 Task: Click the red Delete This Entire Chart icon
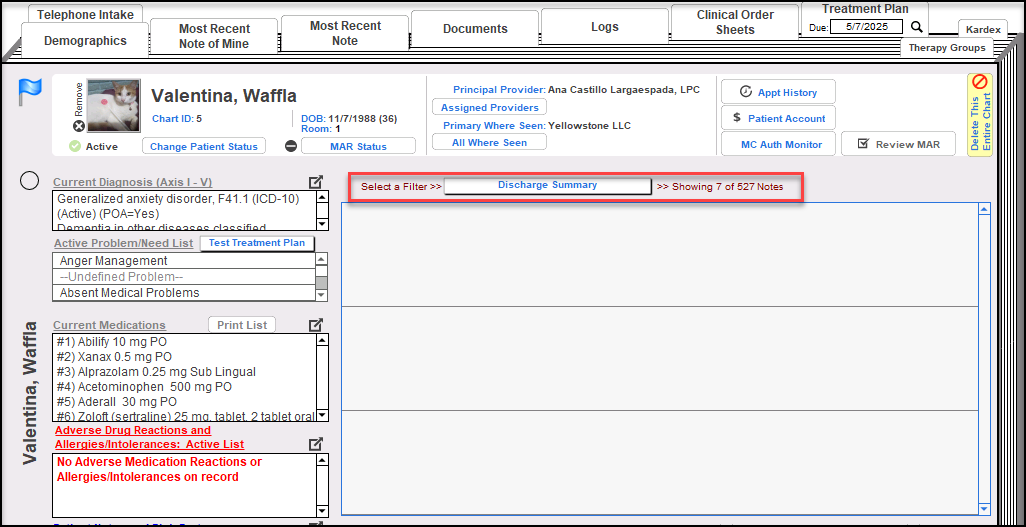[x=980, y=82]
